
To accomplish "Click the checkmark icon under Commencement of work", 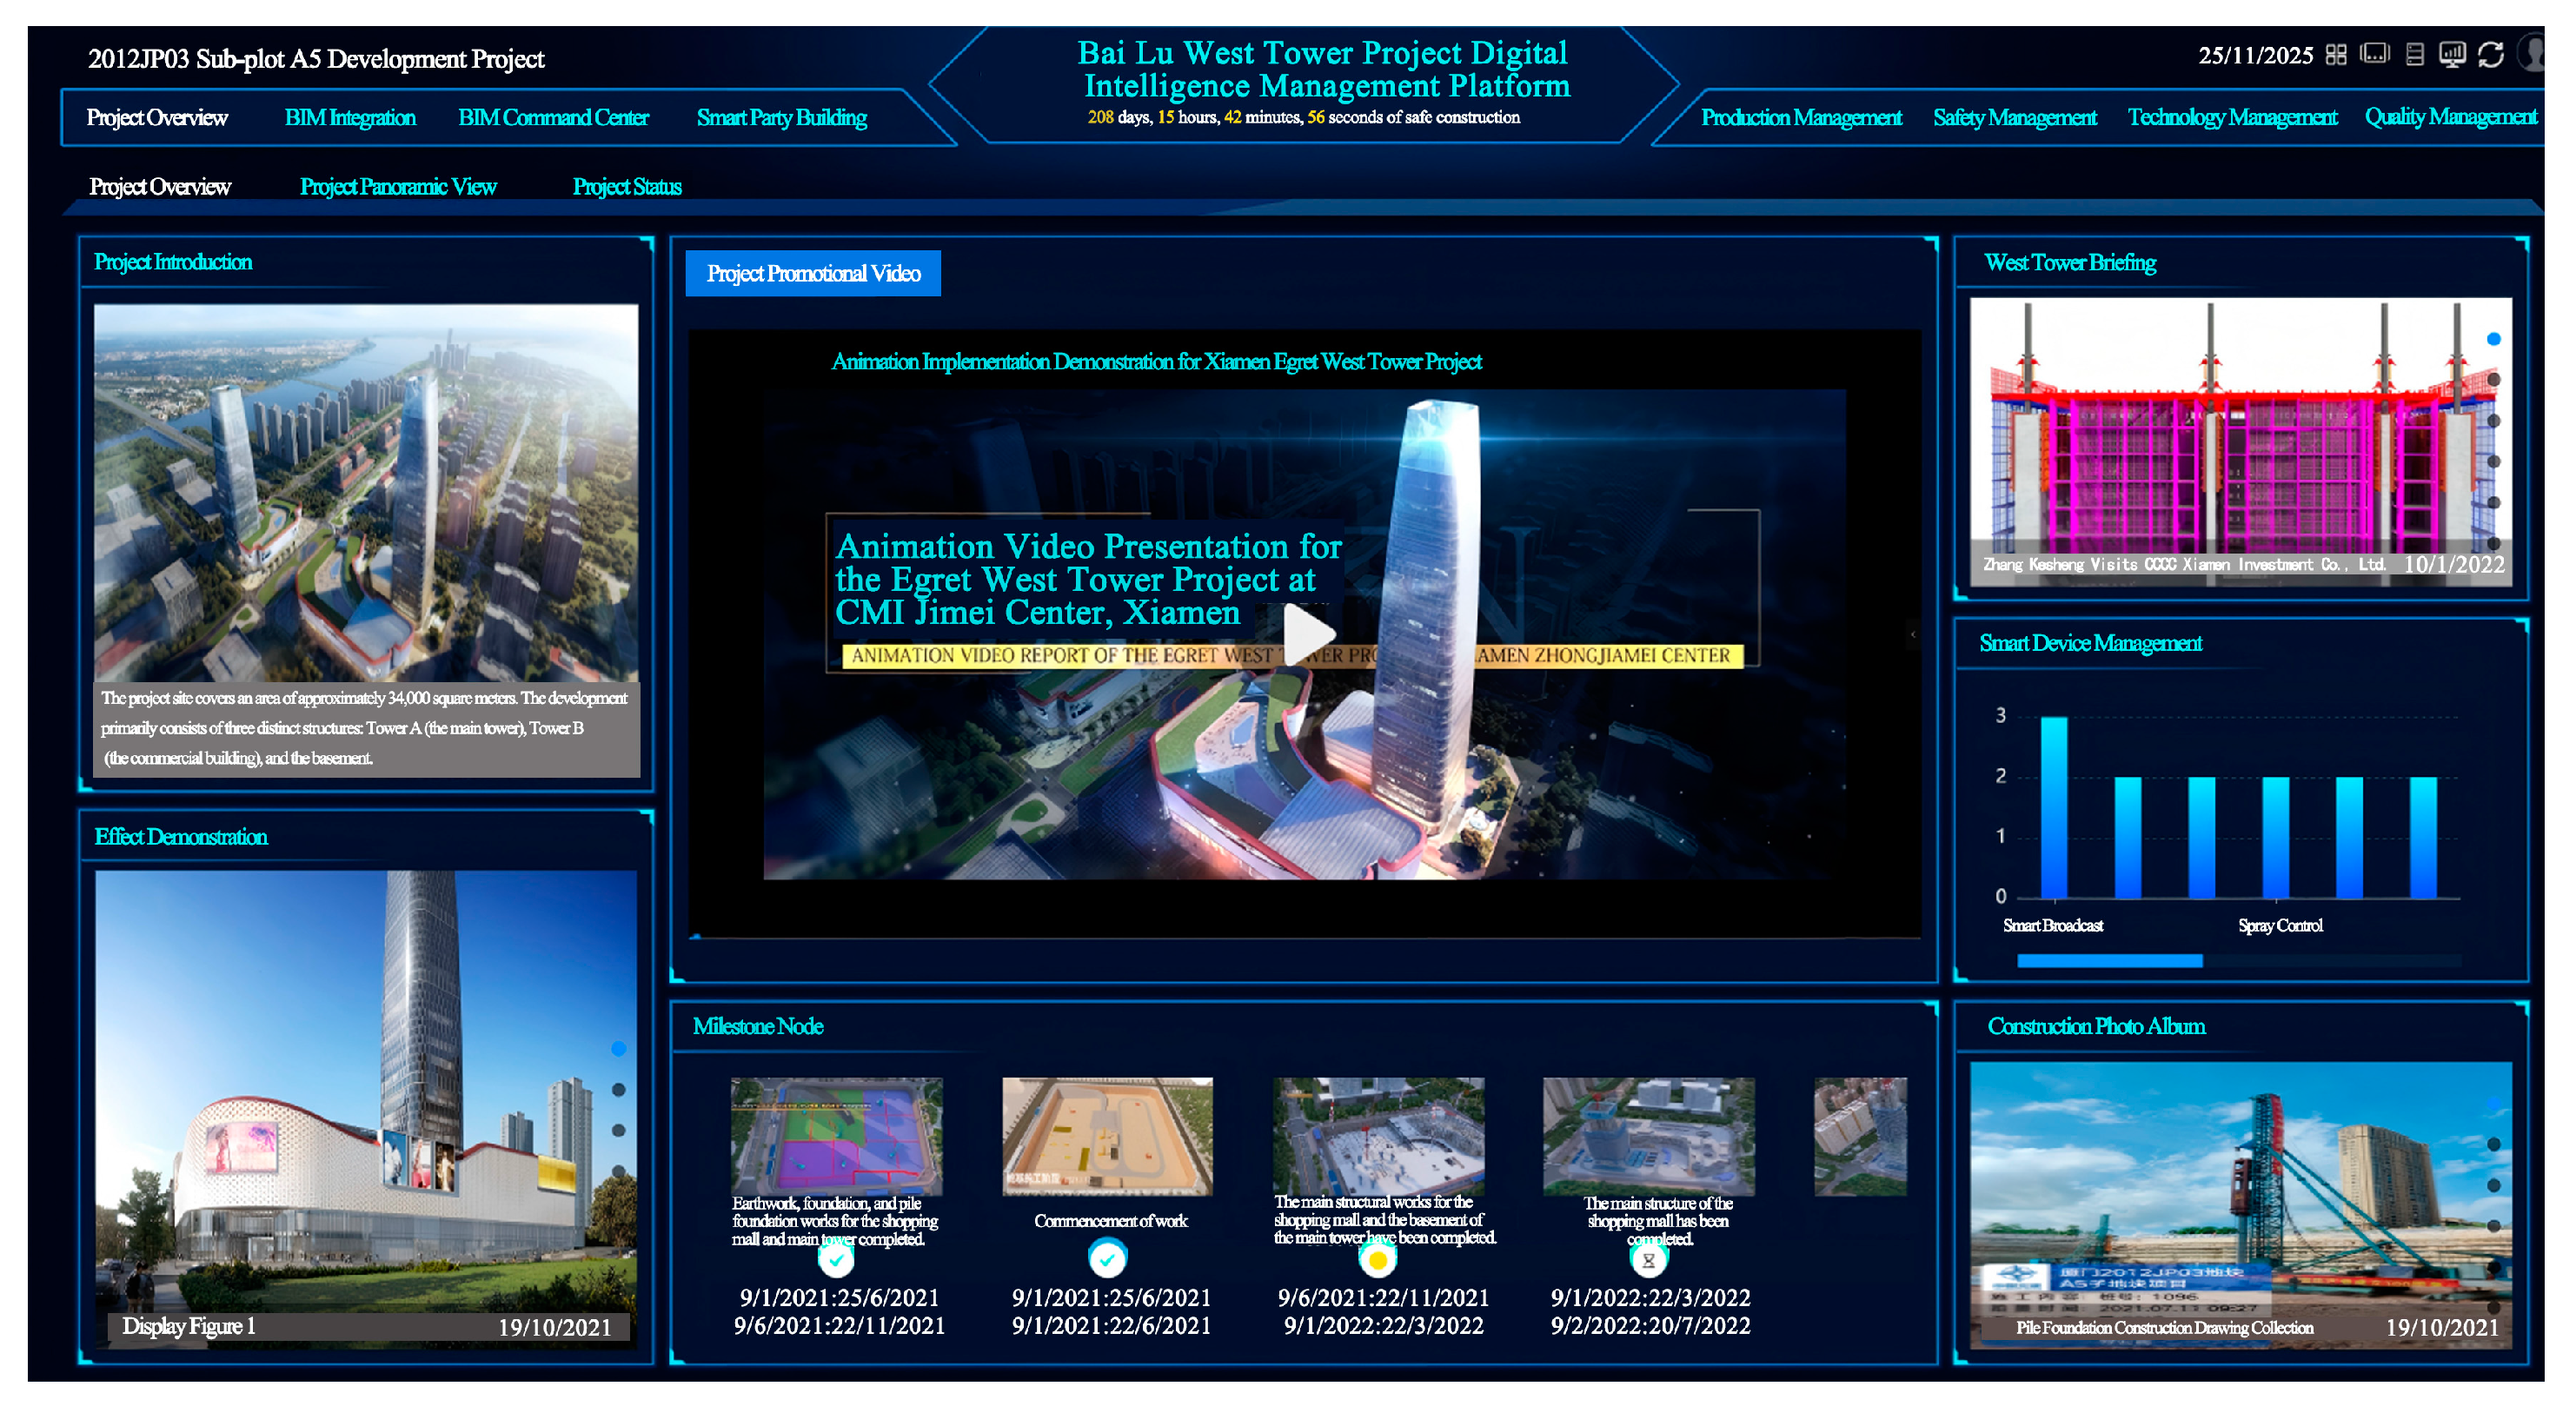I will point(1107,1259).
